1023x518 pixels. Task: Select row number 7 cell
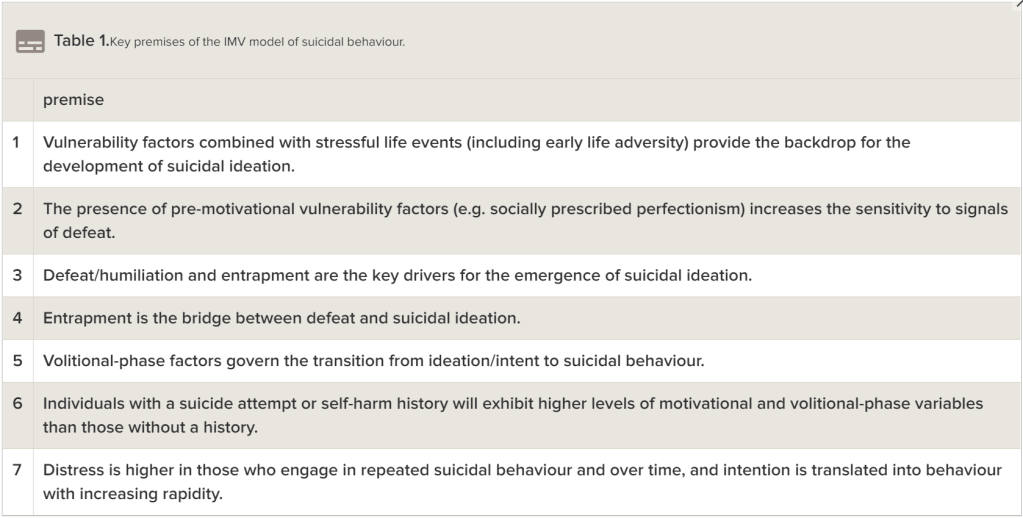17,470
